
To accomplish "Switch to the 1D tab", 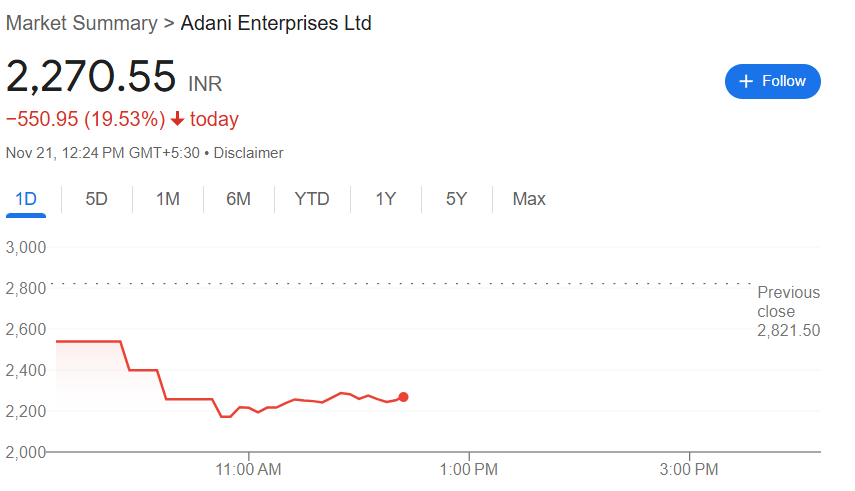I will tap(26, 199).
